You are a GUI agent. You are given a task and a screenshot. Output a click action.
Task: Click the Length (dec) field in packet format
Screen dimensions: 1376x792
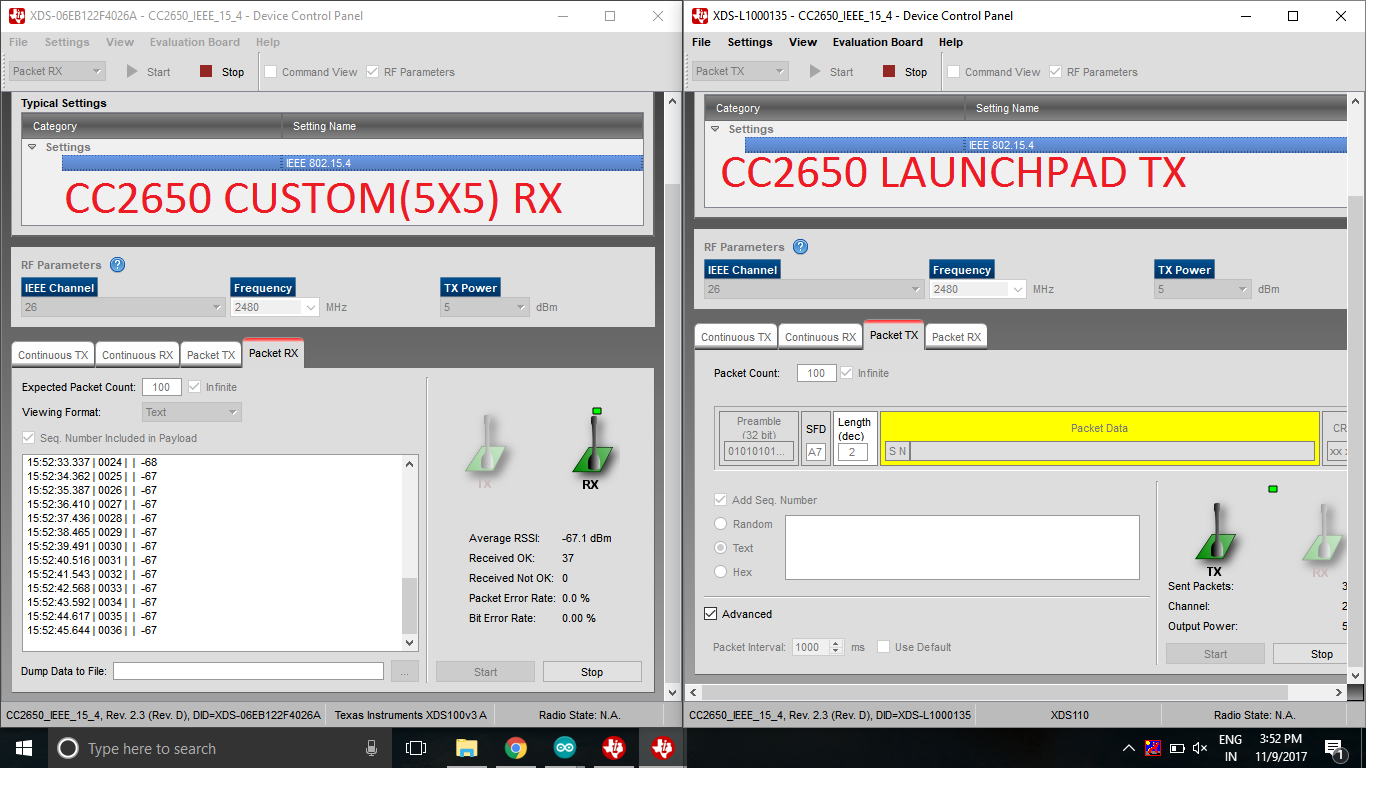click(852, 452)
